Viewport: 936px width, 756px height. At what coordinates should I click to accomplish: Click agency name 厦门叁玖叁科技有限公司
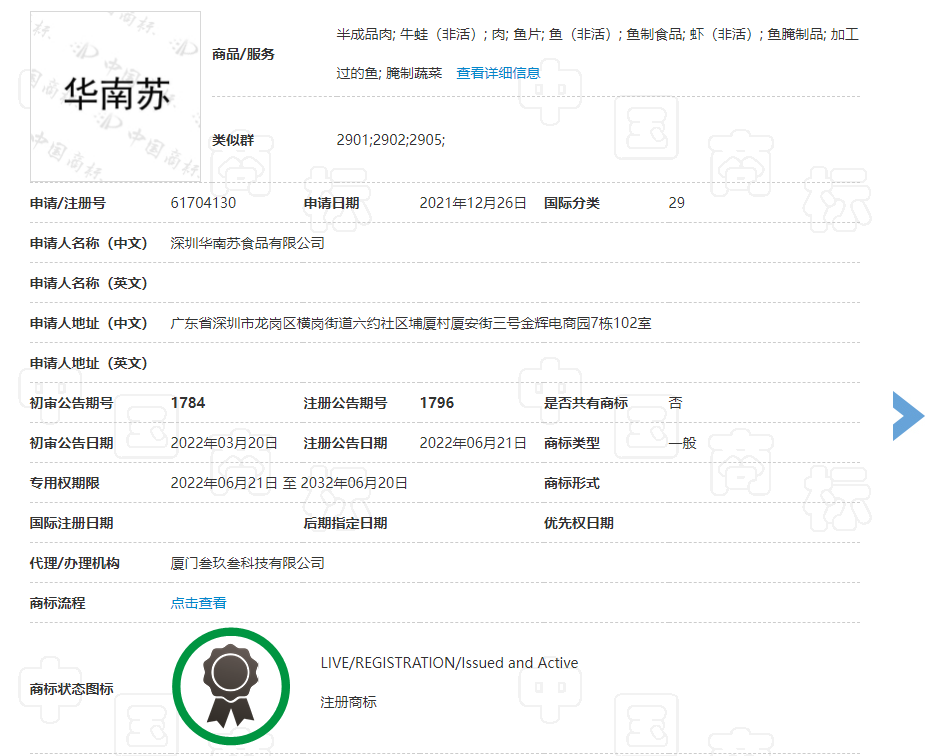(247, 563)
